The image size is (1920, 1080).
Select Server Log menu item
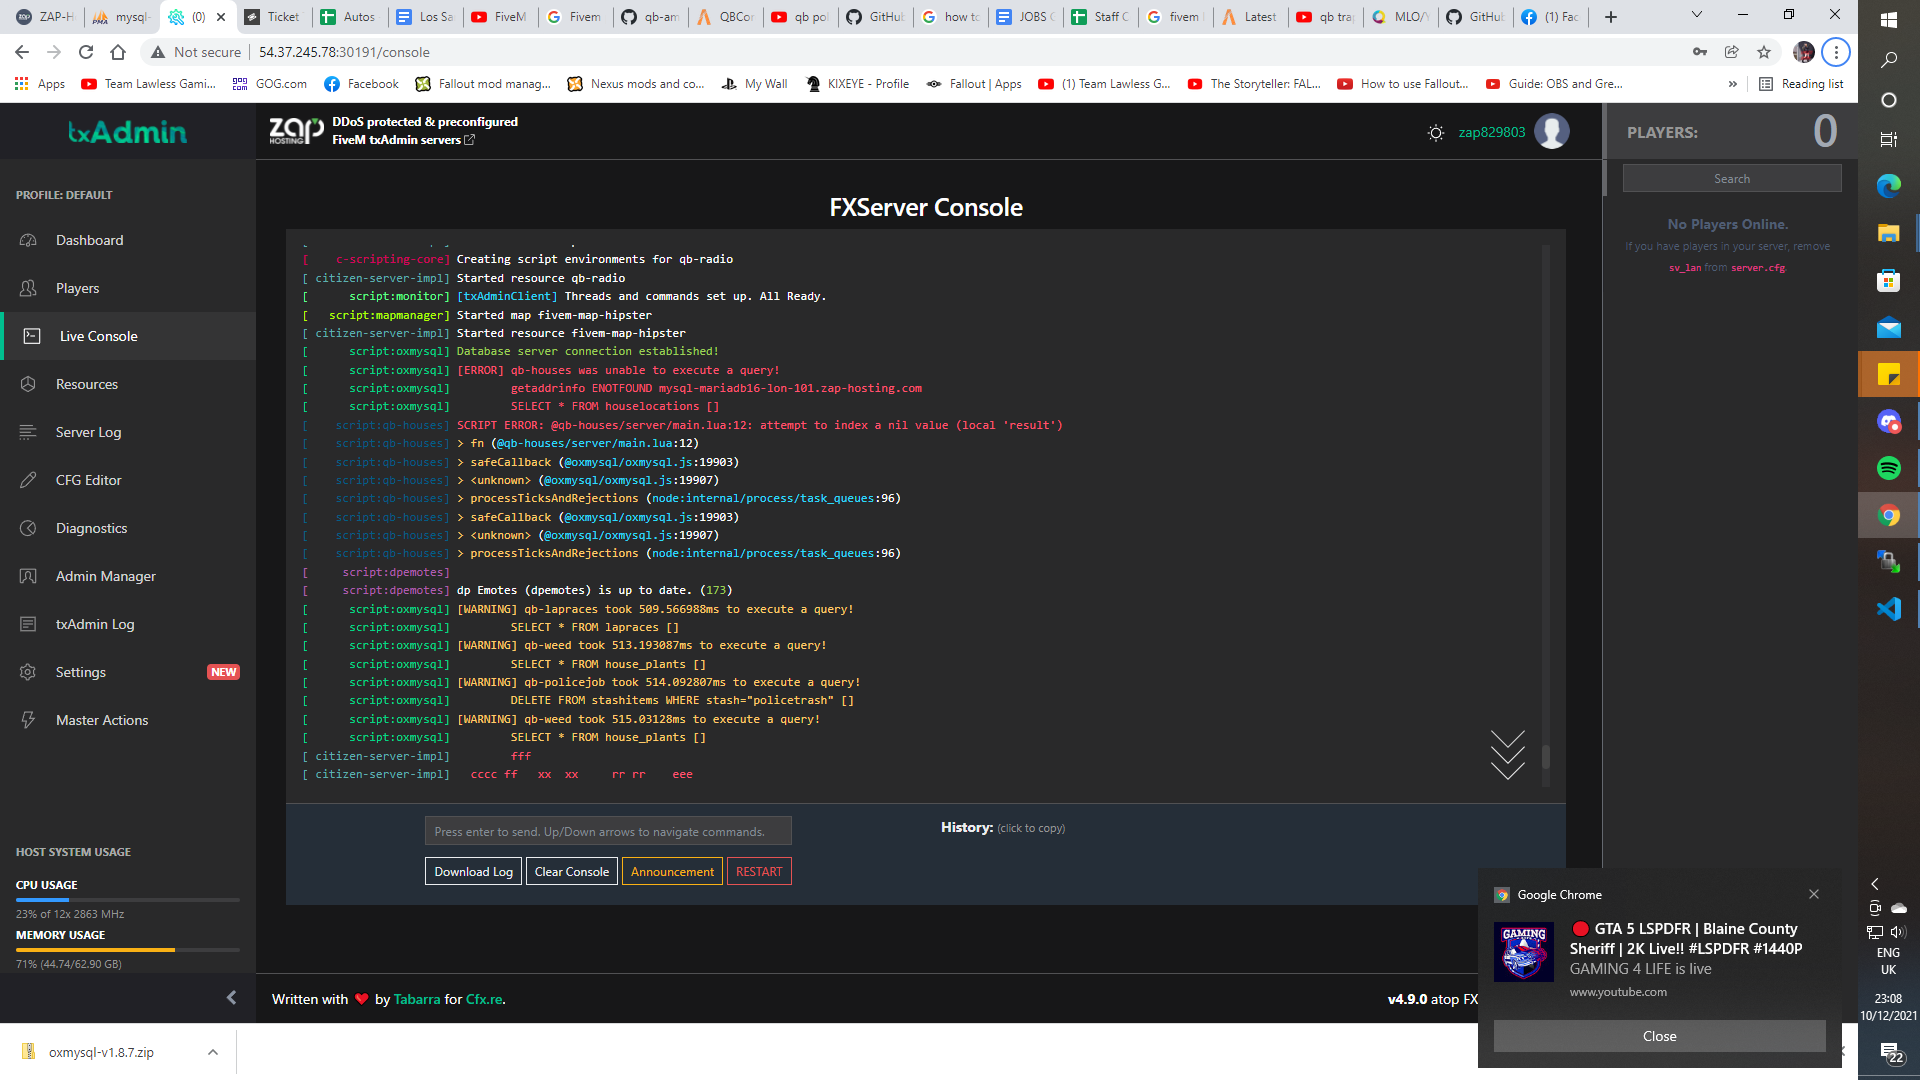point(88,432)
